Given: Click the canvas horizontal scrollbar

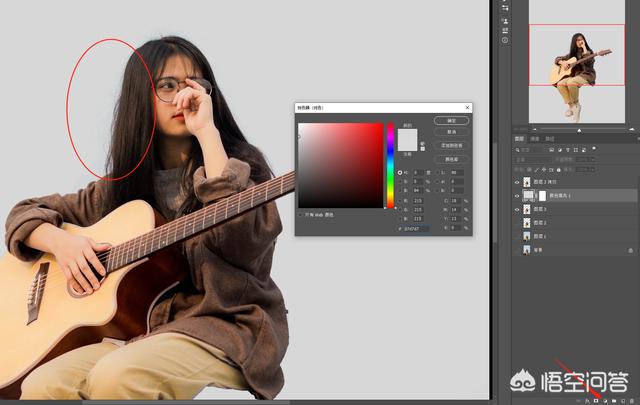Looking at the screenshot, I should click(186, 403).
